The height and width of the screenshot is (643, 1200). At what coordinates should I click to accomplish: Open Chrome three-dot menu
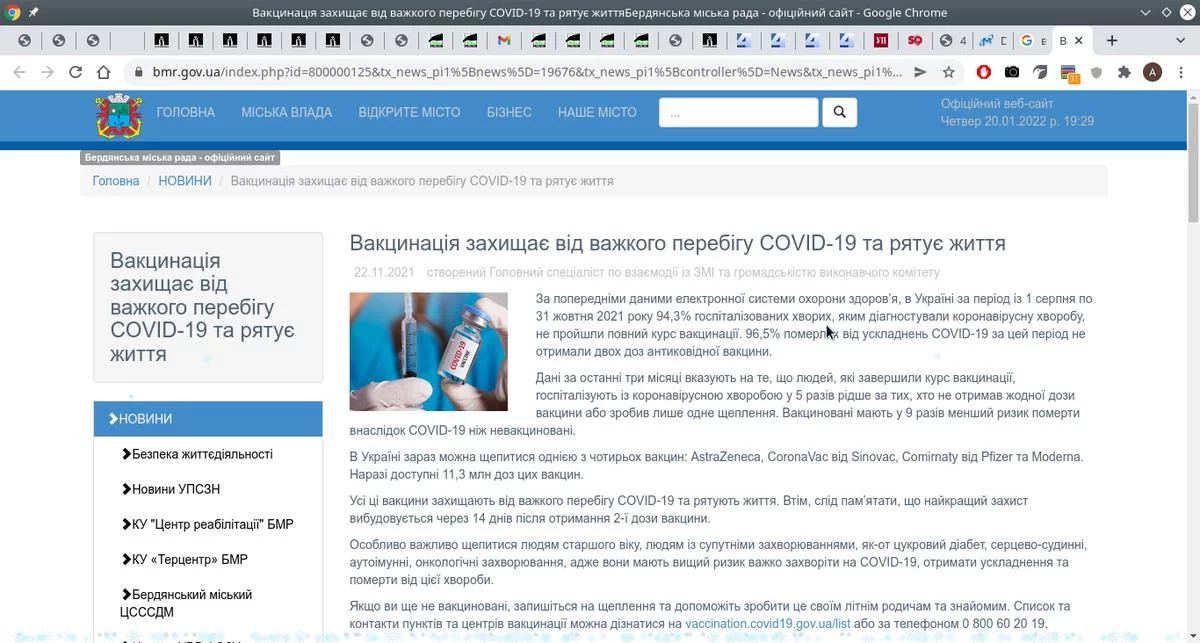(1181, 72)
